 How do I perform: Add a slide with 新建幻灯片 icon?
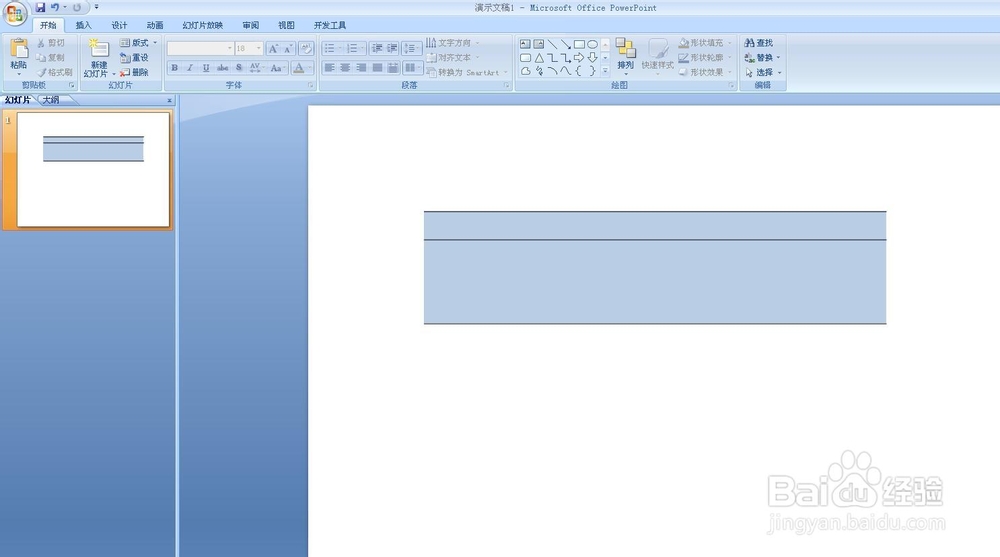click(98, 49)
